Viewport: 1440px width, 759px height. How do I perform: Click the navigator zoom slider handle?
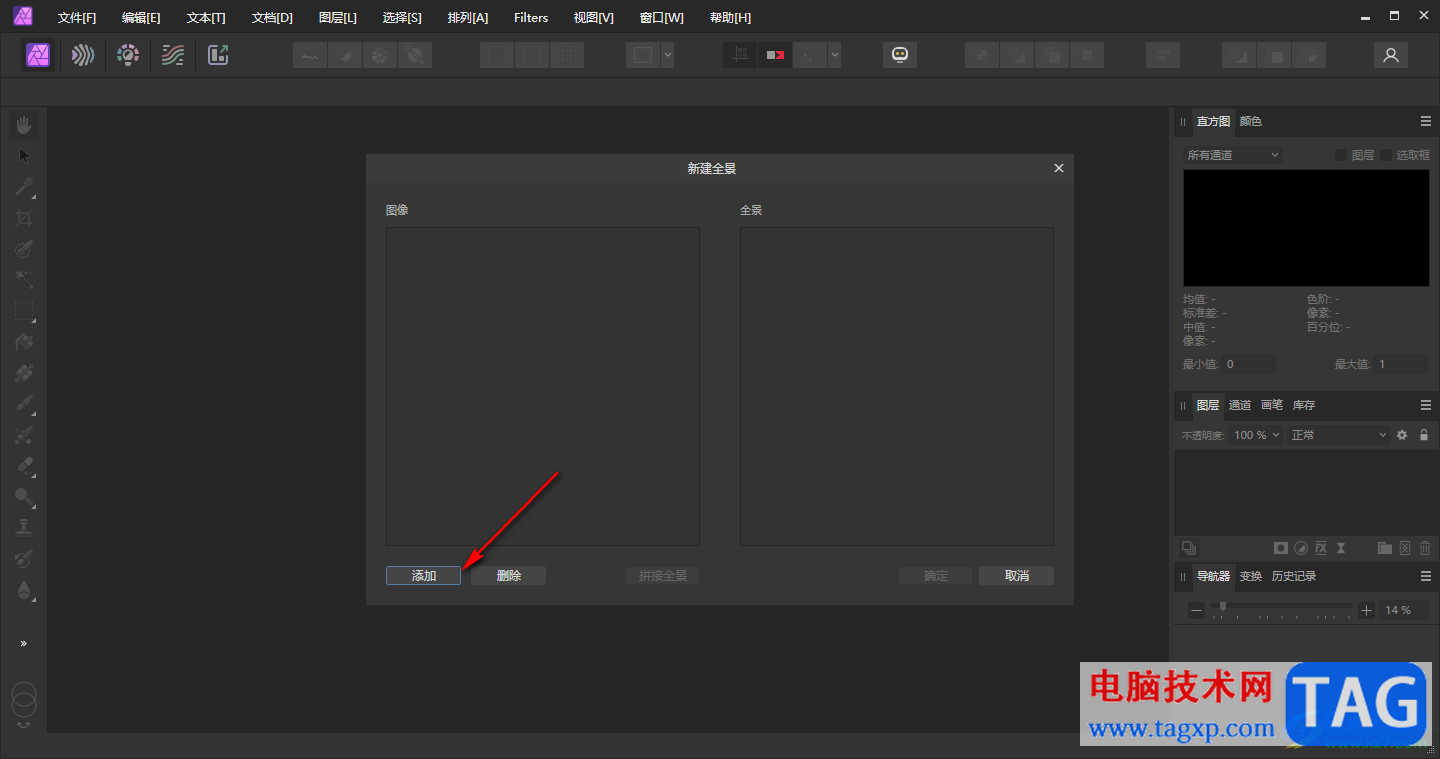pos(1222,606)
